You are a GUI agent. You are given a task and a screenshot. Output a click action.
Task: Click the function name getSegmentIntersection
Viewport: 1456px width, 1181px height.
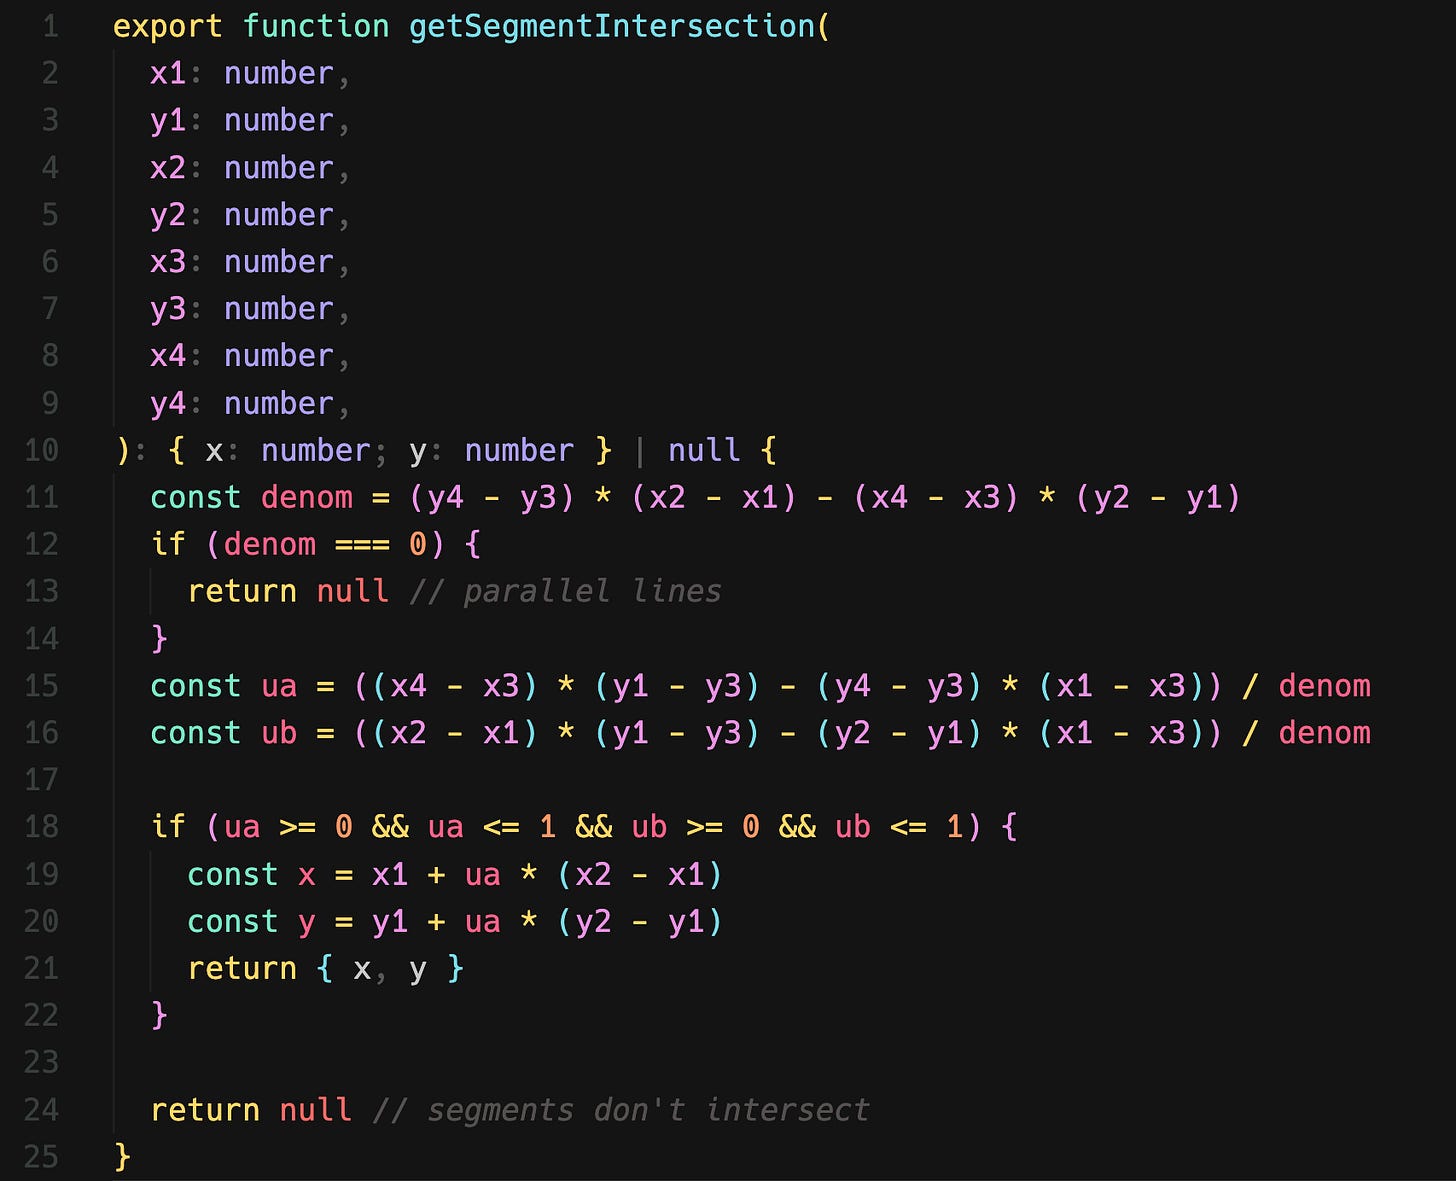[612, 27]
